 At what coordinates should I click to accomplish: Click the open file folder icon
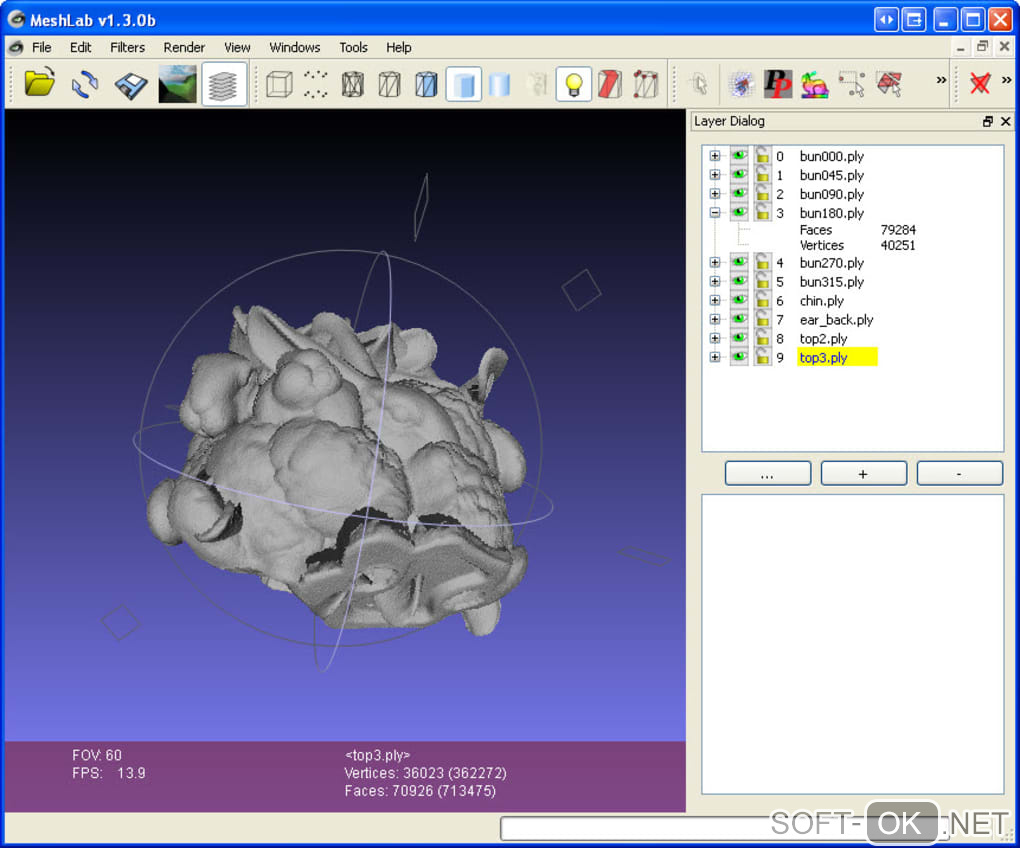pos(40,84)
